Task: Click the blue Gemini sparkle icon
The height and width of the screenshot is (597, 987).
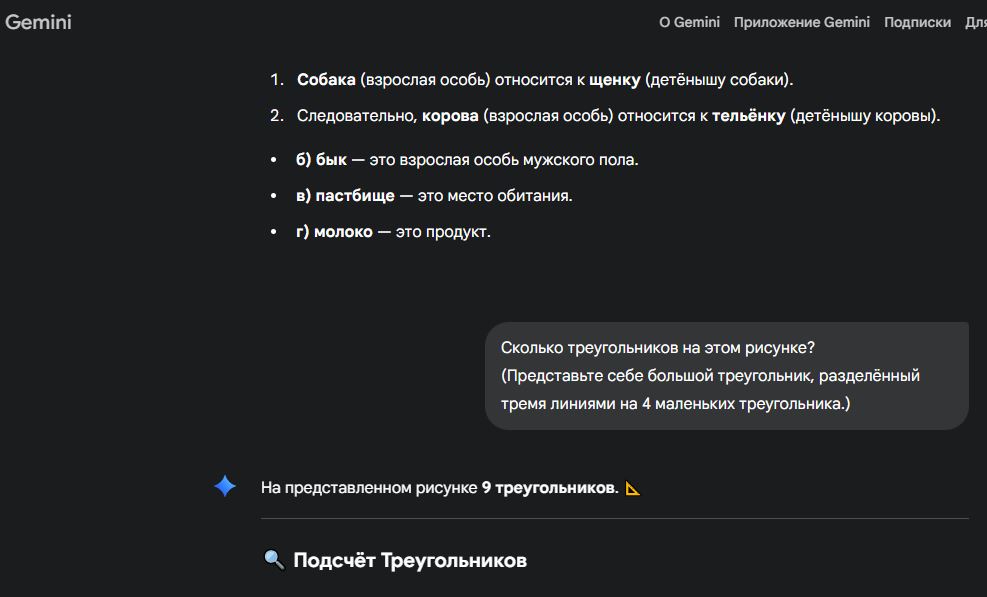Action: click(226, 487)
